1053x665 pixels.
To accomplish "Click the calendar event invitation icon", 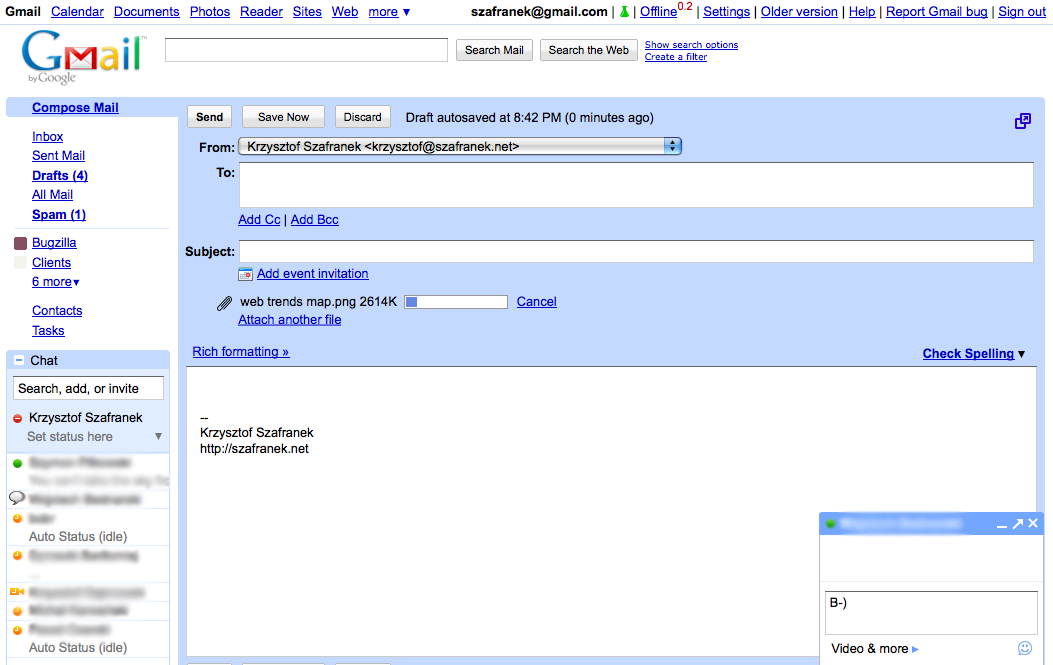I will pos(245,274).
